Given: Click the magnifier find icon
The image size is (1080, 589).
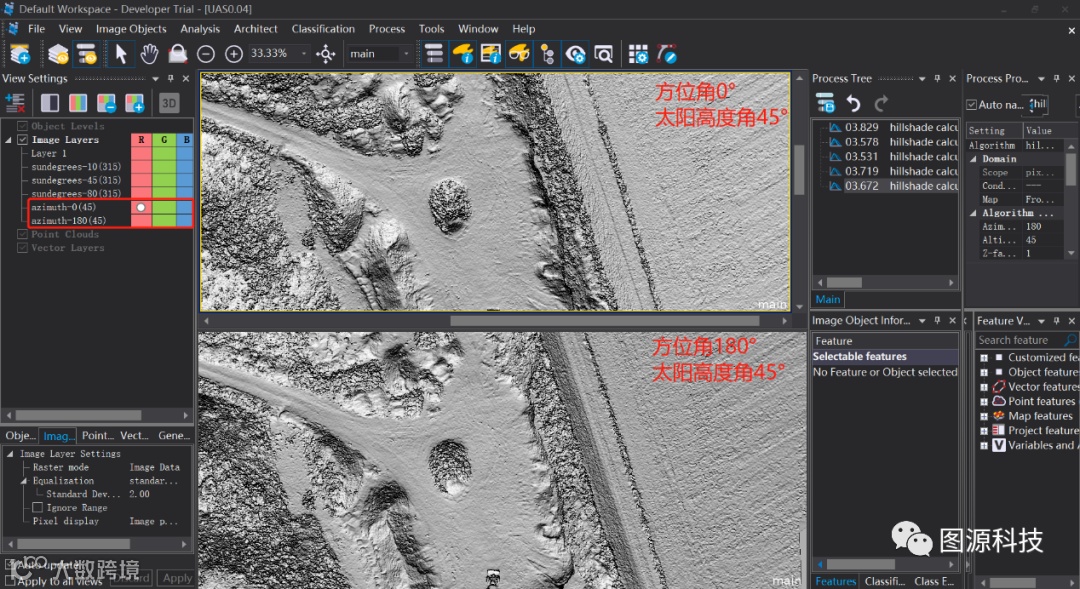Looking at the screenshot, I should click(x=603, y=54).
